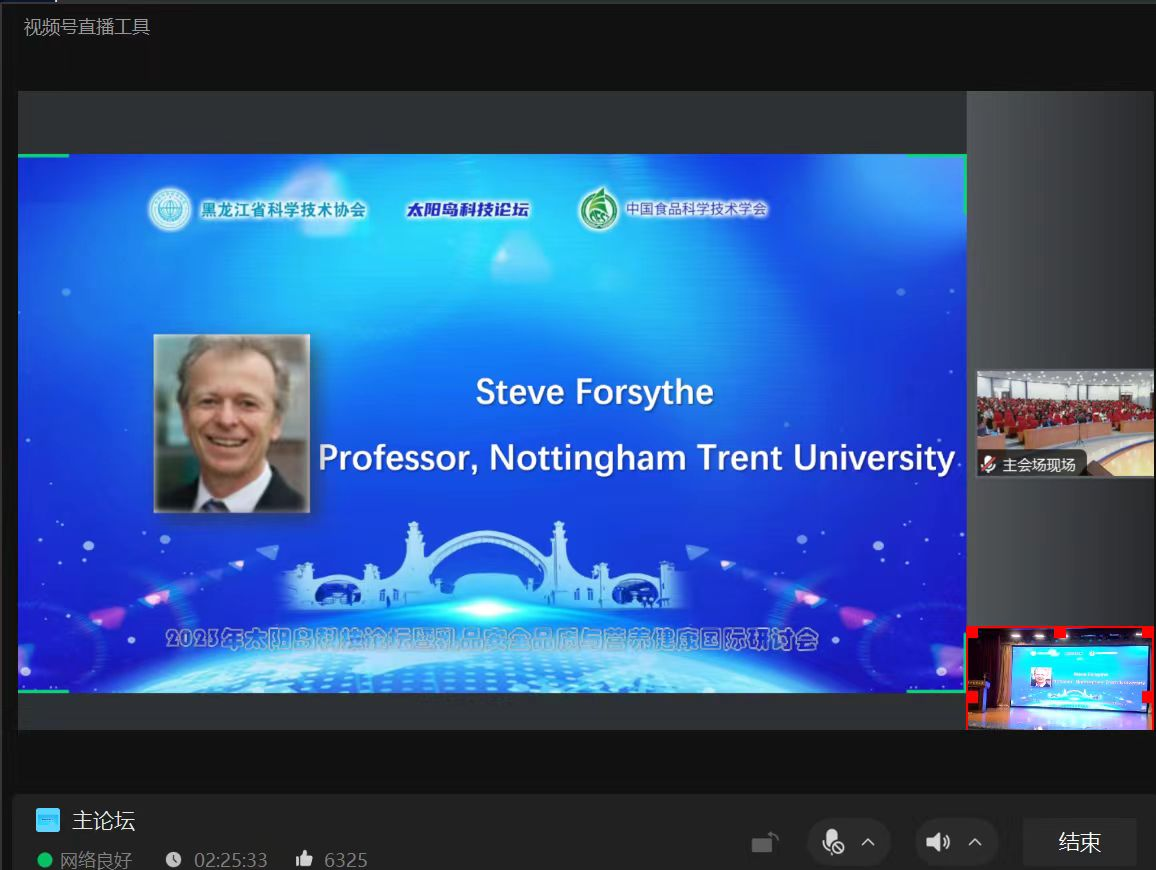The height and width of the screenshot is (871, 1156).
Task: Click the green network status dot
Action: point(45,859)
